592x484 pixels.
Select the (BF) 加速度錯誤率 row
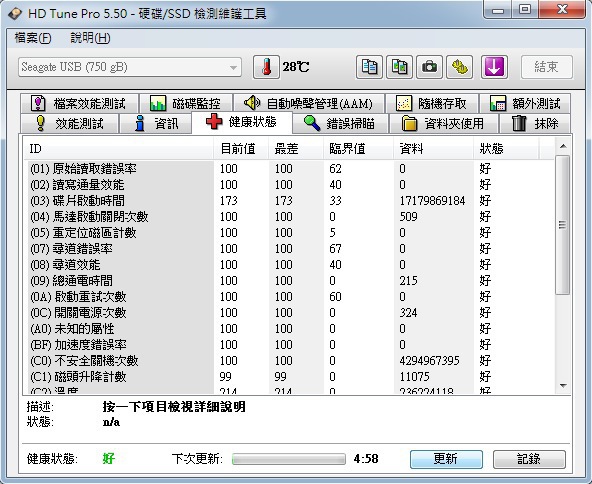[290, 345]
